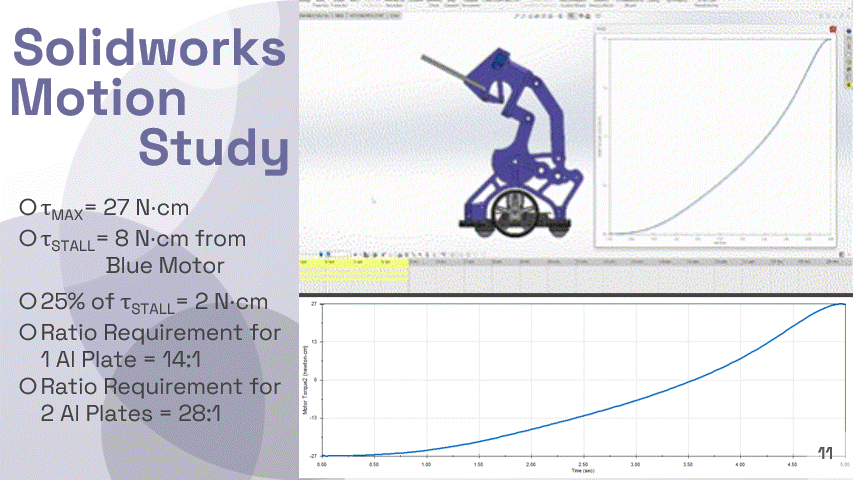The height and width of the screenshot is (480, 853).
Task: Click the "Time (sec)" axis label
Action: pyautogui.click(x=583, y=471)
